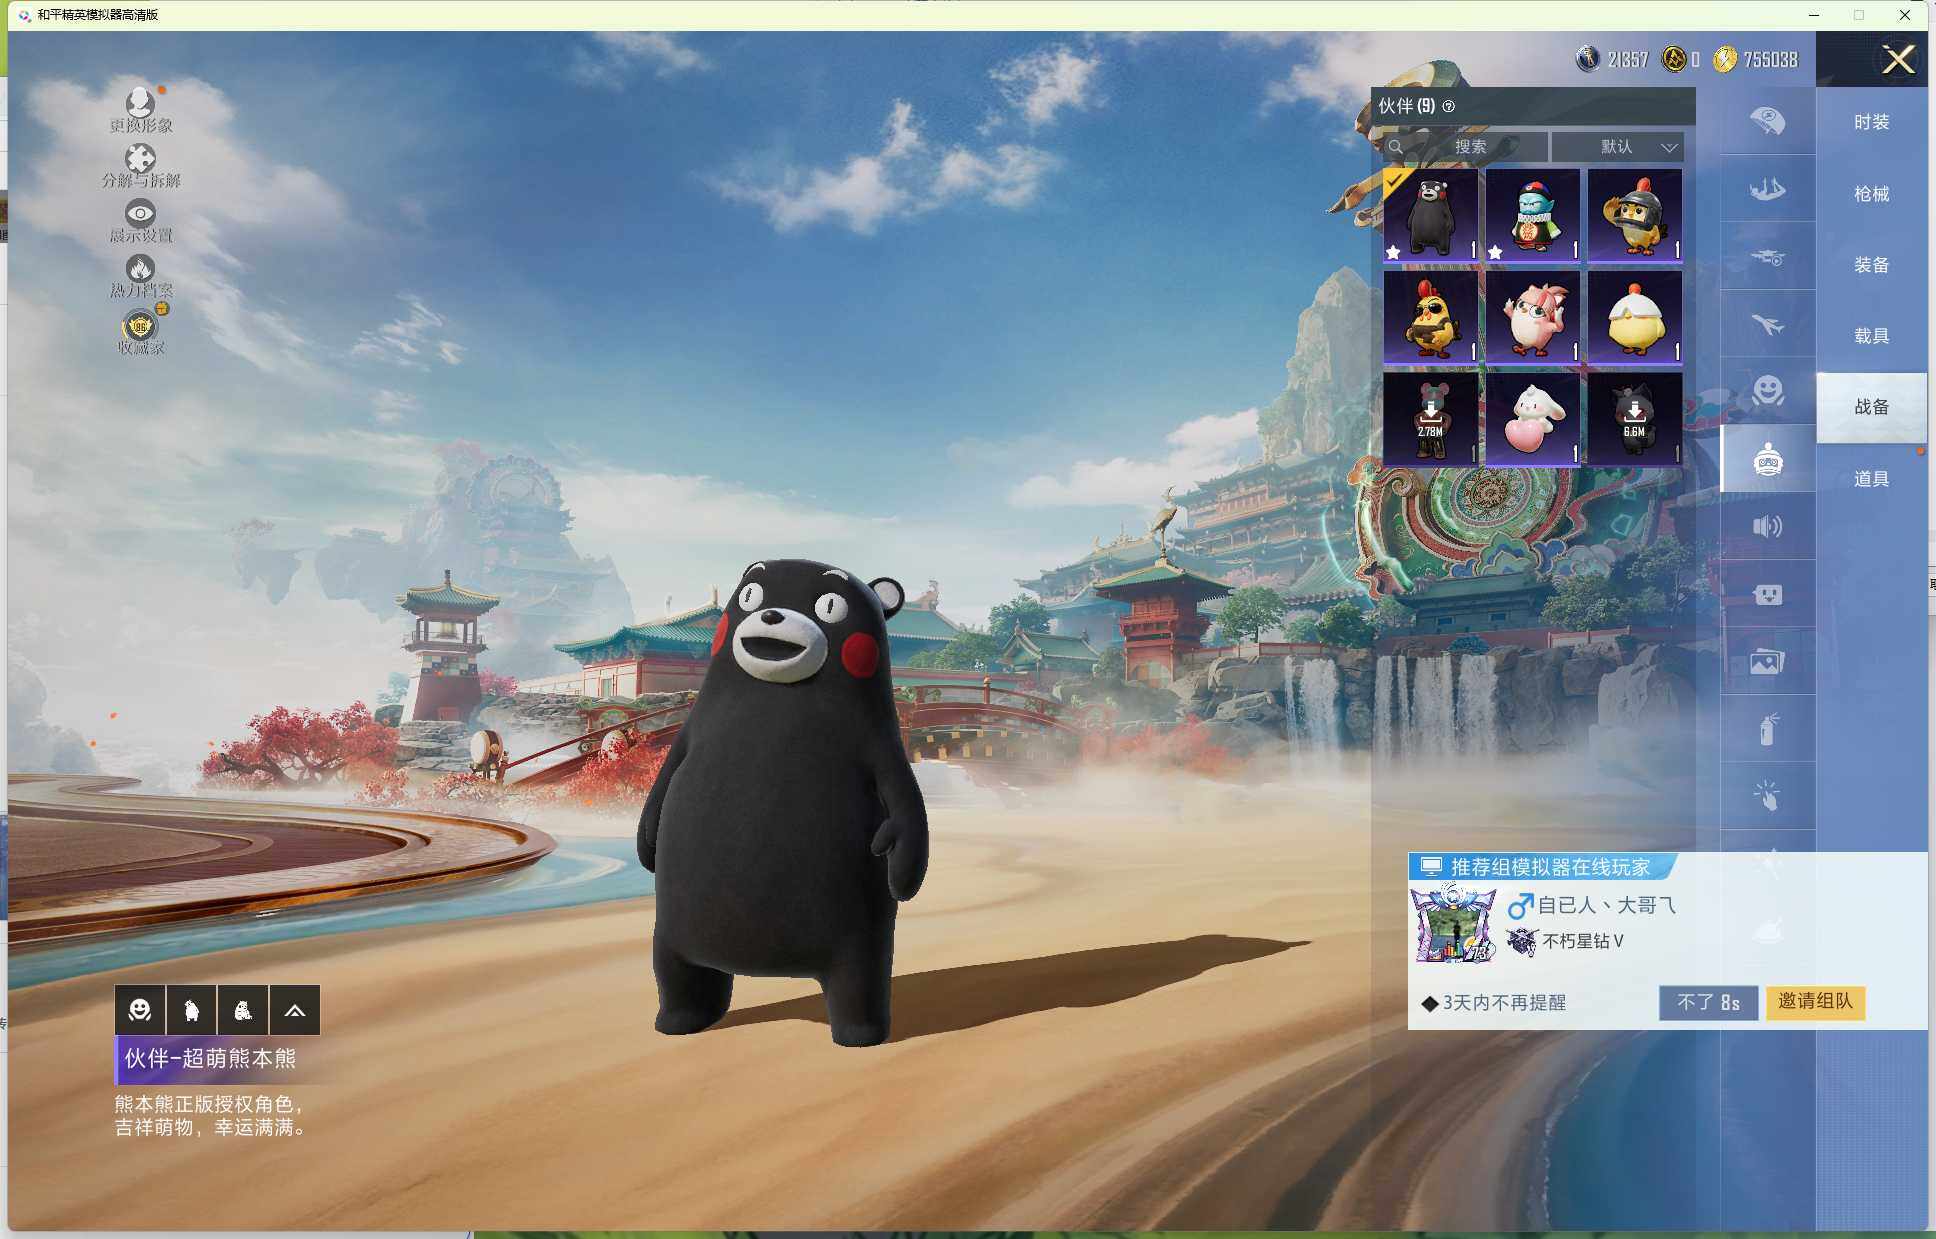
Task: Switch to the 装备 tab
Action: click(x=1871, y=265)
